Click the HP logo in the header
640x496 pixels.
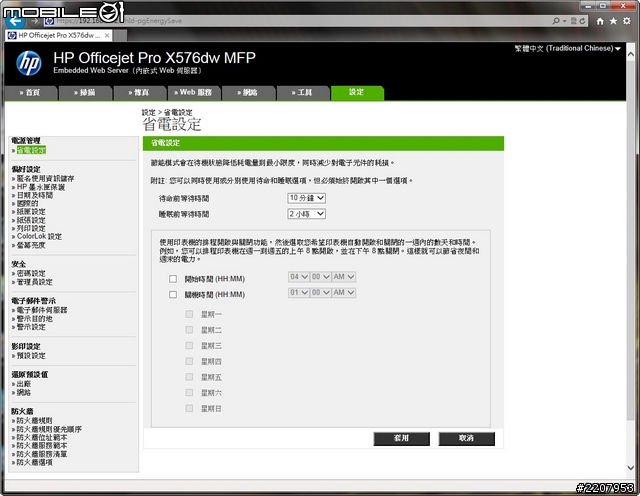29,63
